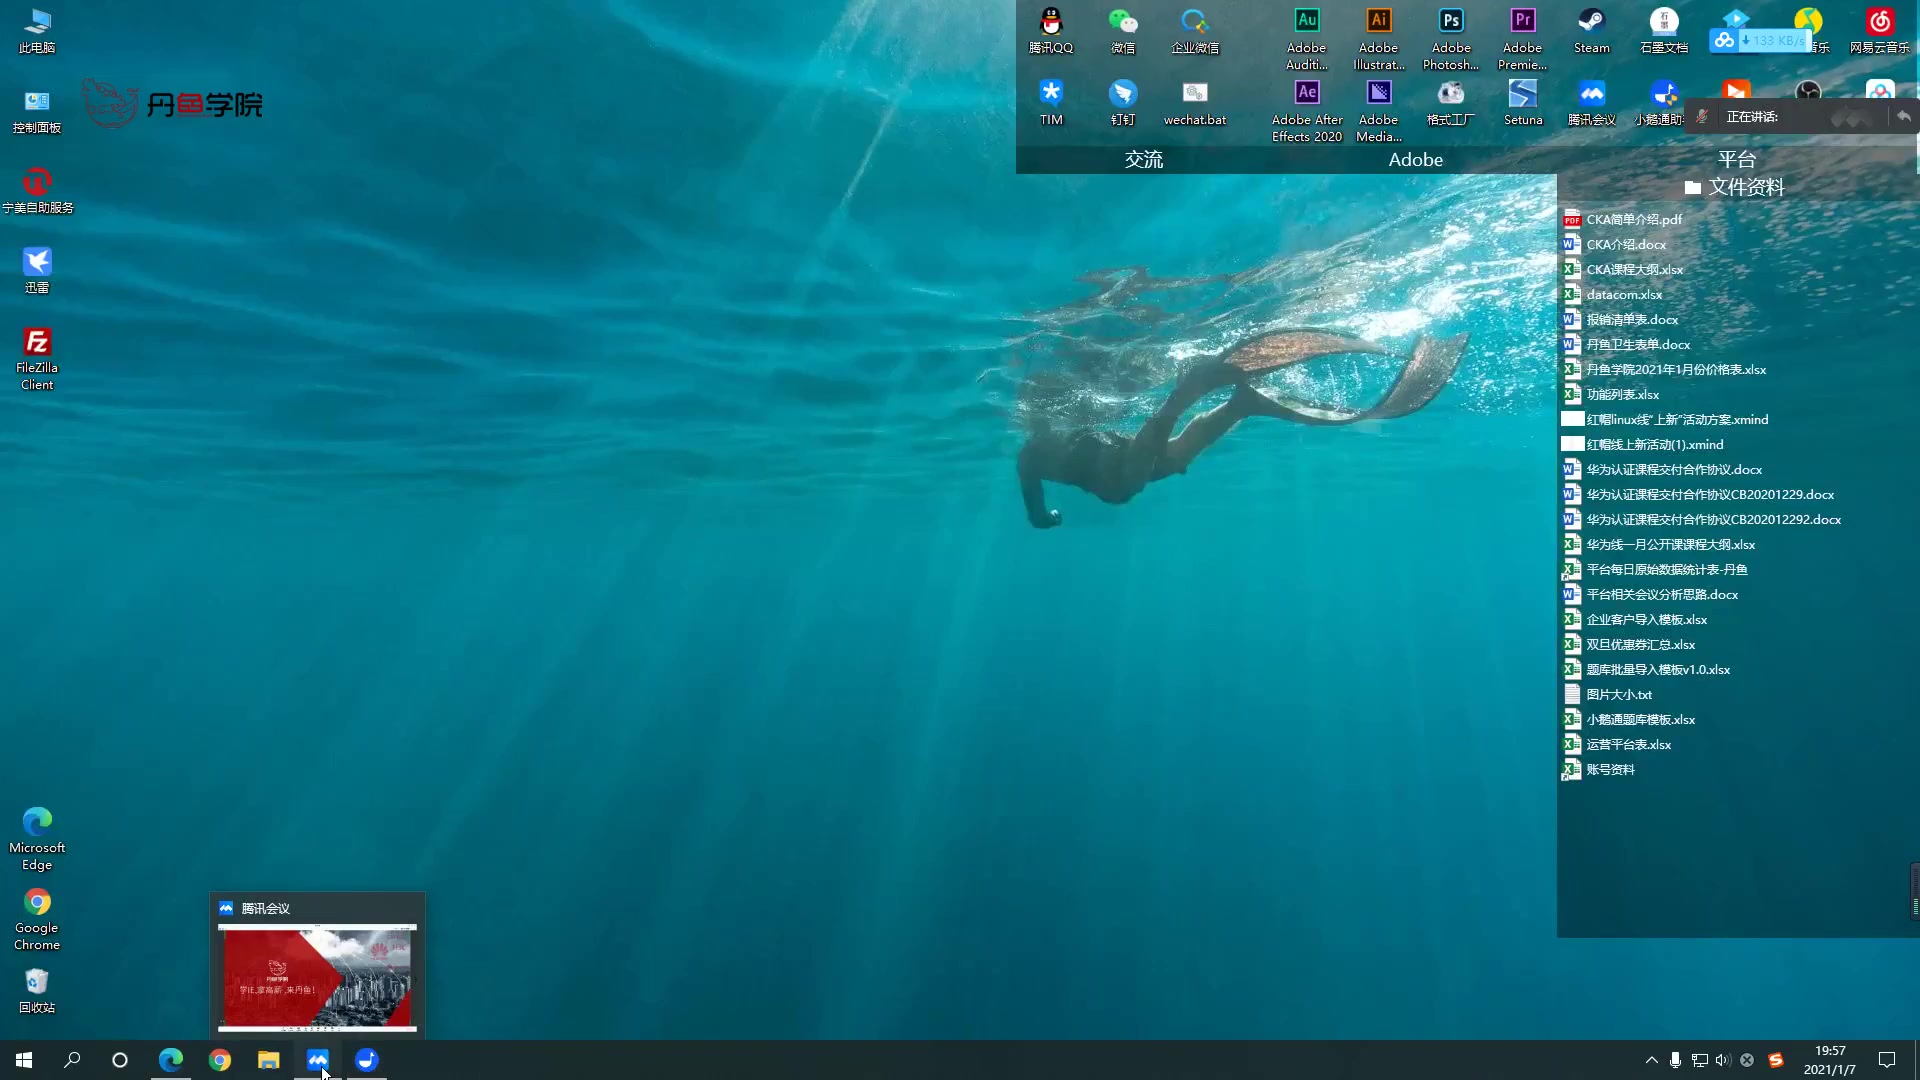This screenshot has height=1080, width=1920.
Task: Open the 腾讯QQ desktop shortcut
Action: [1051, 30]
